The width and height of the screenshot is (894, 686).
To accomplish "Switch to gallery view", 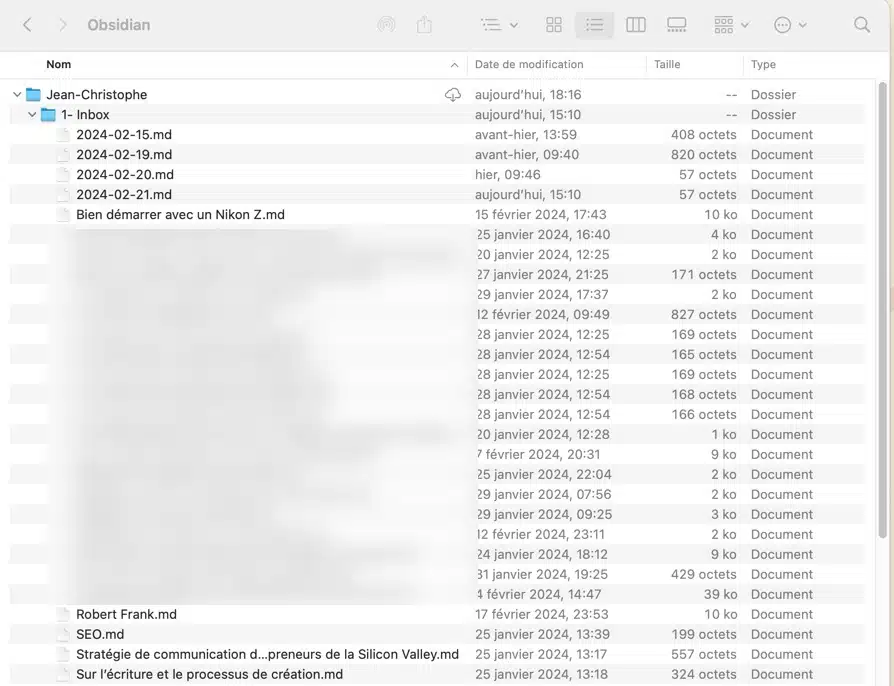I will pos(676,25).
